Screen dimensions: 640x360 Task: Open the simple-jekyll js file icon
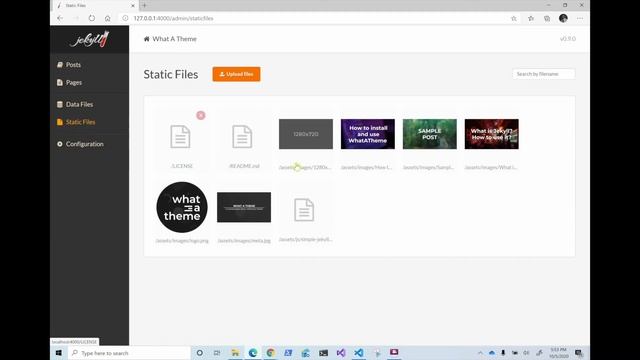(304, 210)
